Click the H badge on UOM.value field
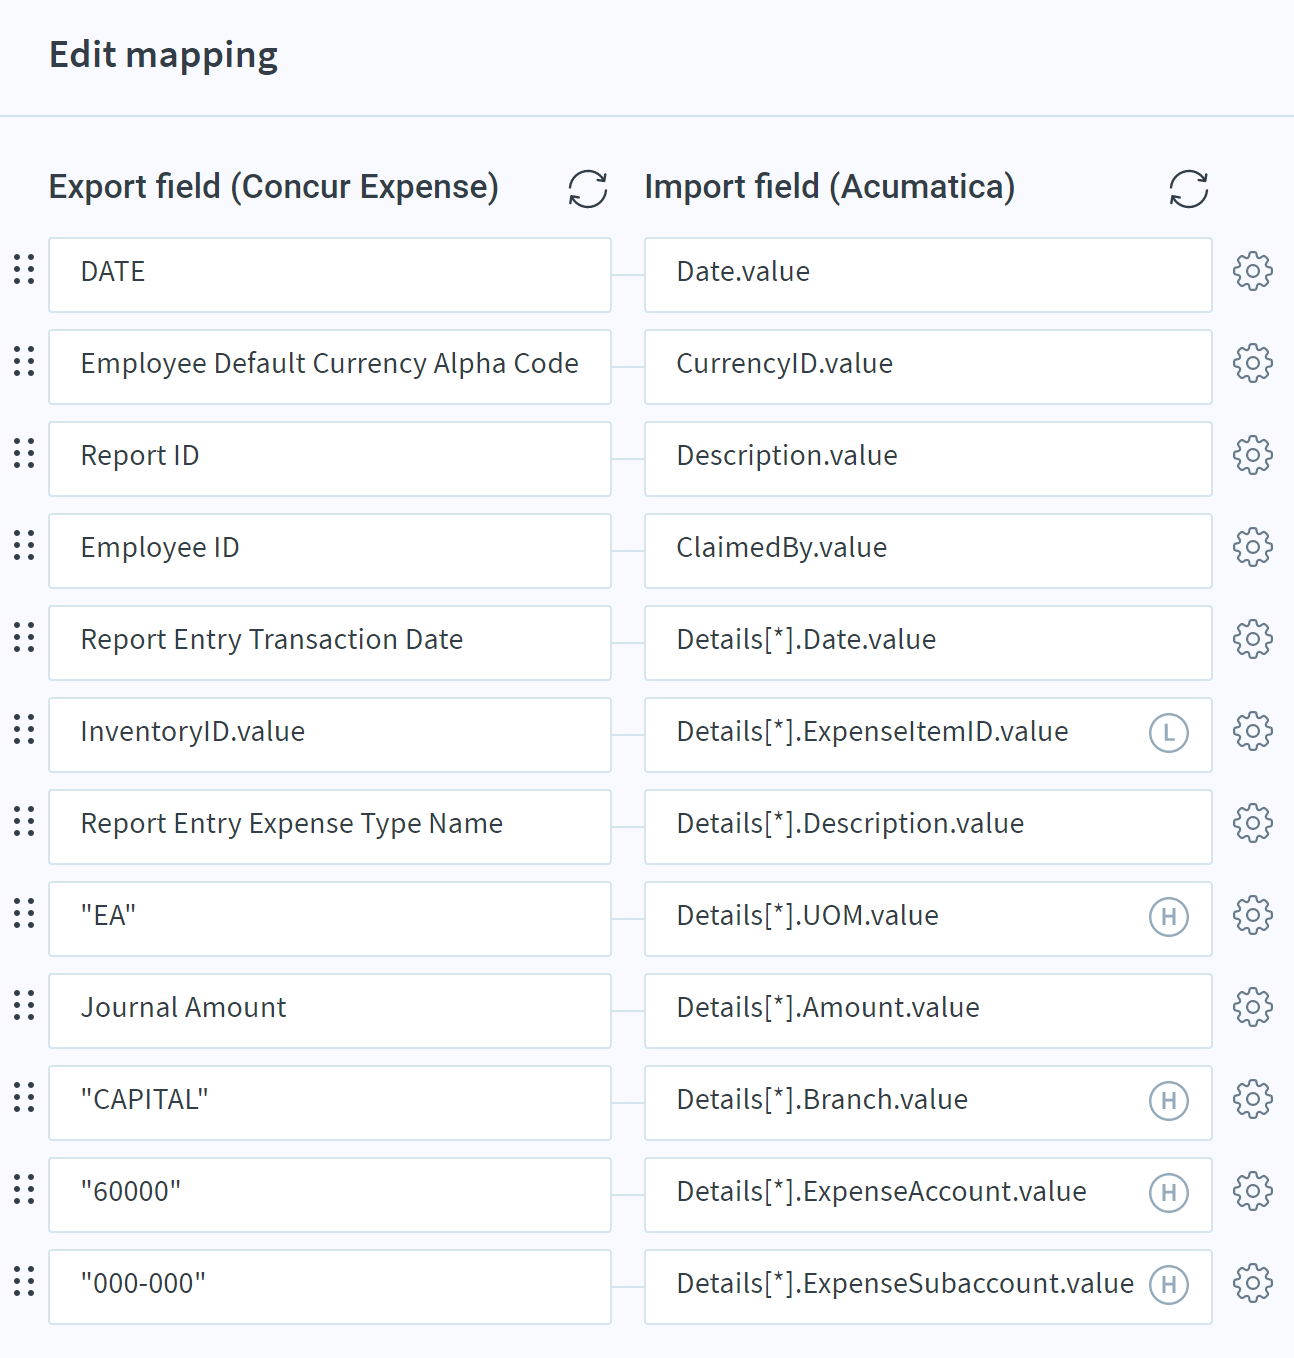The height and width of the screenshot is (1358, 1294). pos(1169,917)
